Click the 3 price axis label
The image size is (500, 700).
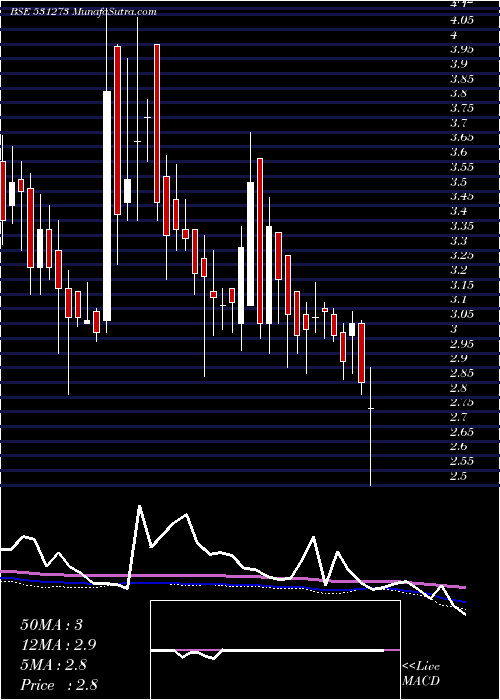click(x=454, y=329)
